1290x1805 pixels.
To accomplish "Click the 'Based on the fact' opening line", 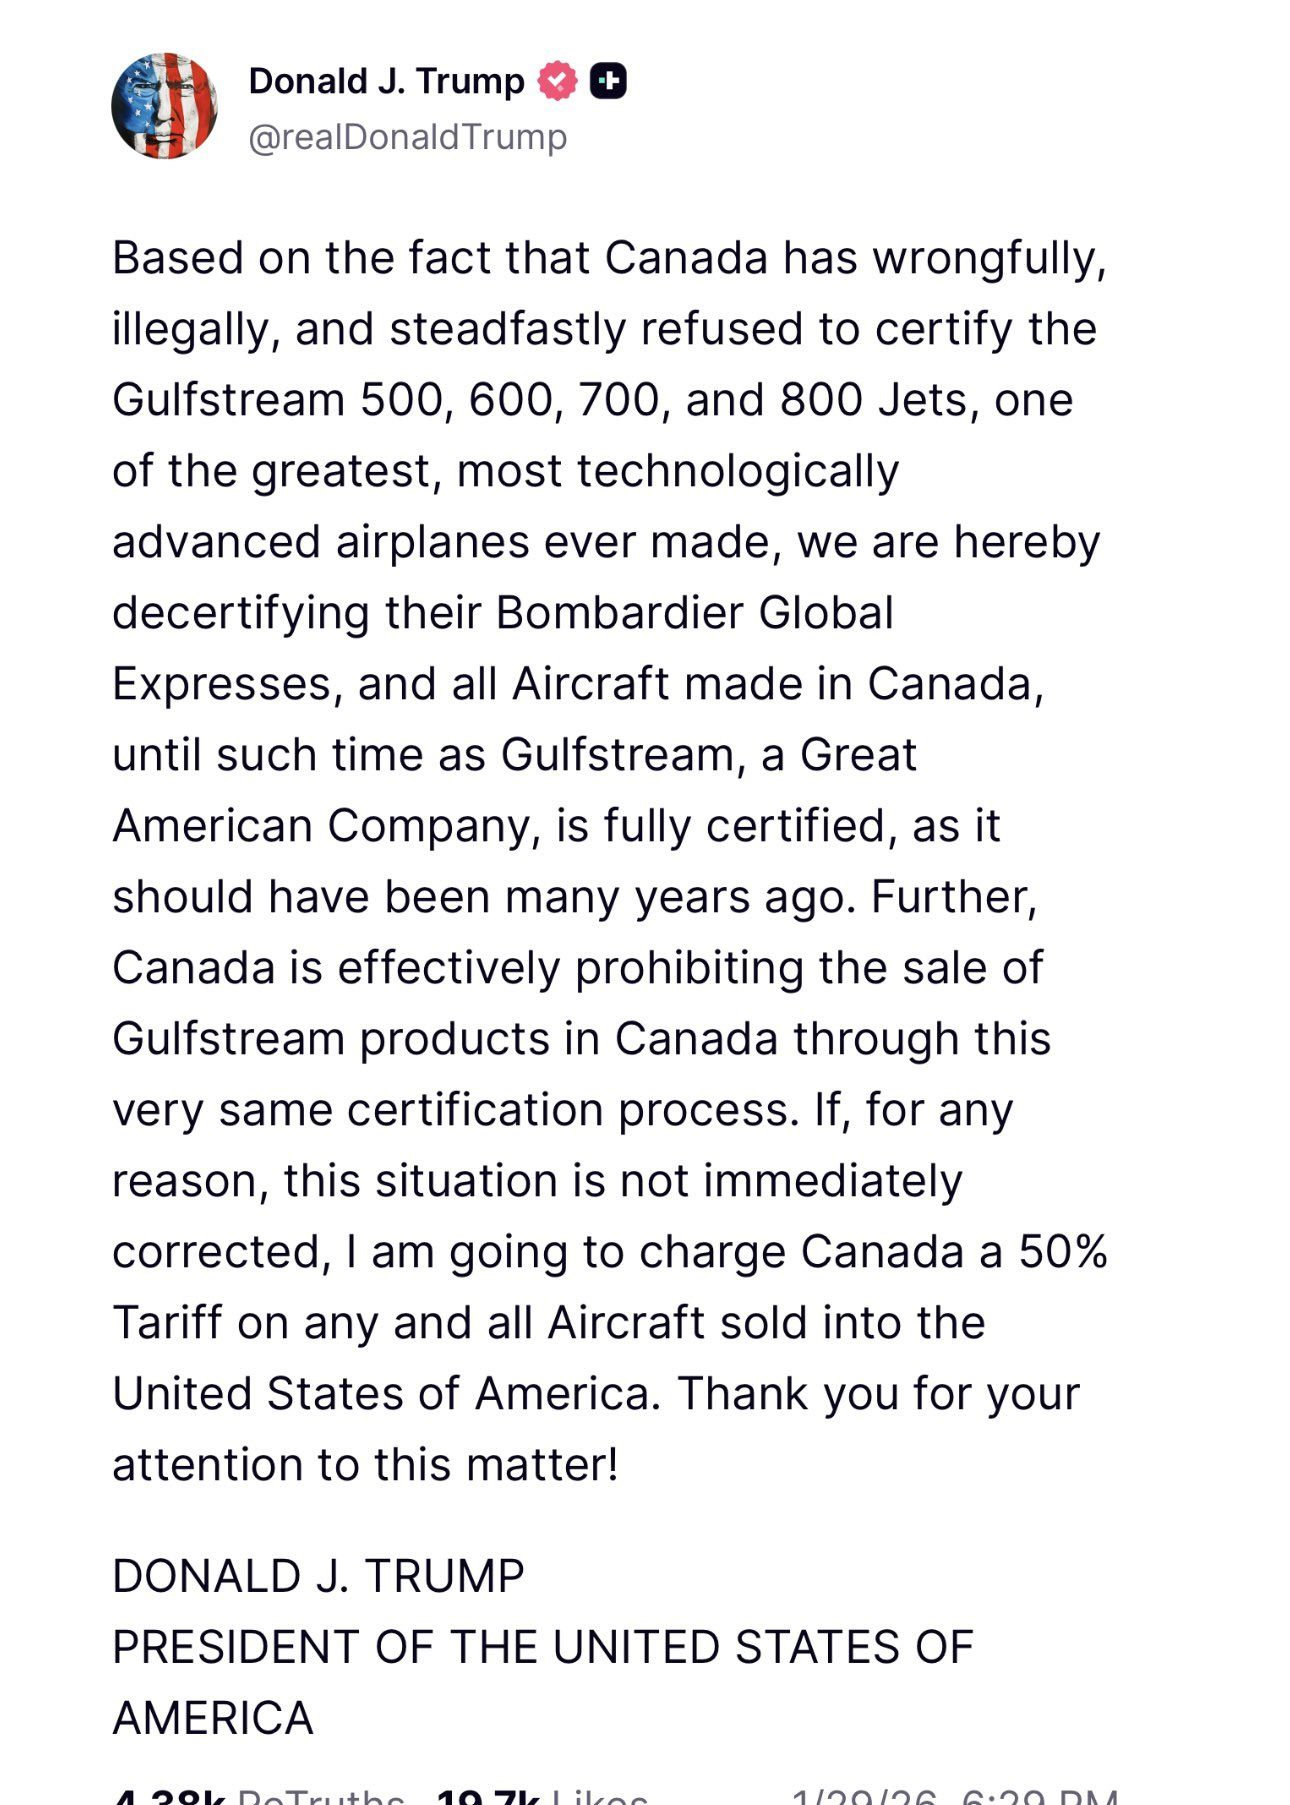I will [x=610, y=258].
